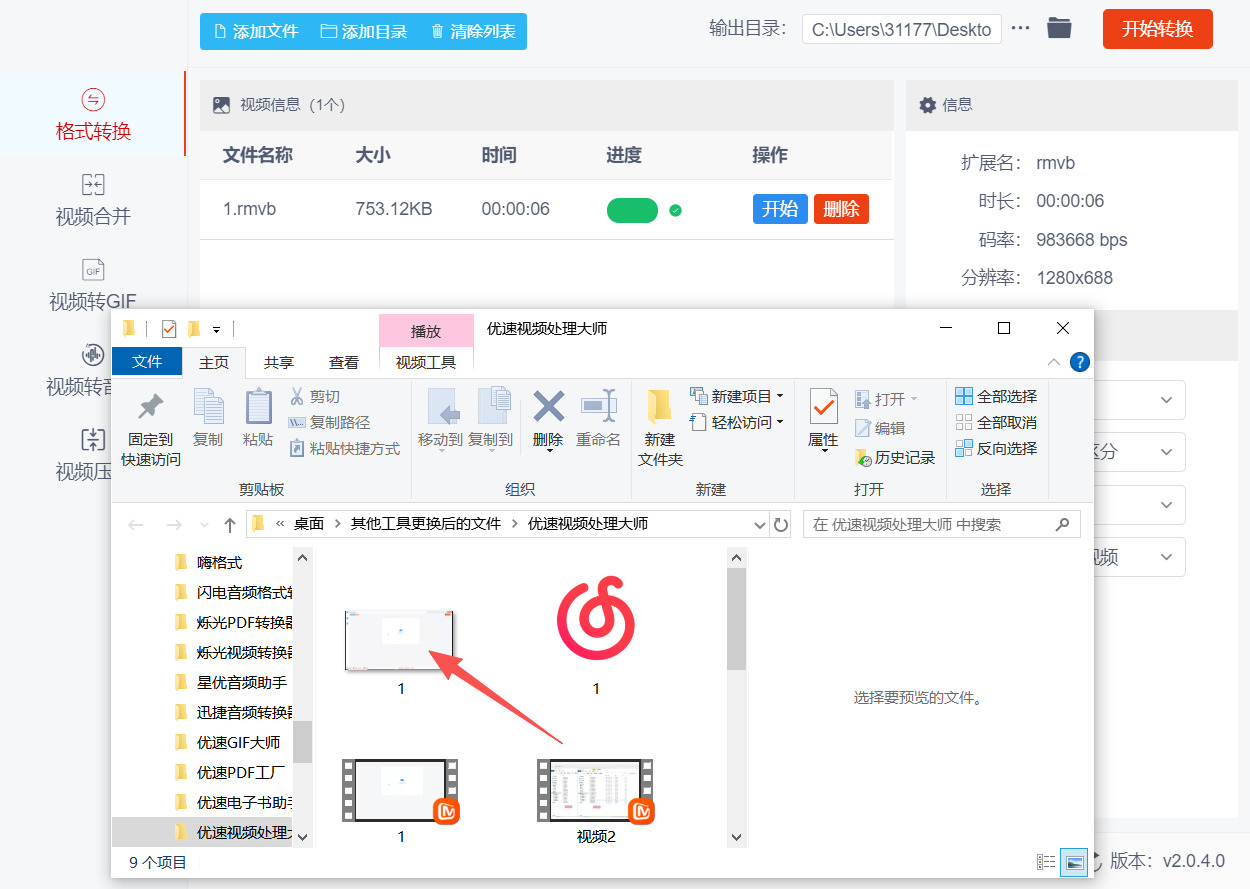Click the 开始转换 button
The width and height of the screenshot is (1250, 889).
tap(1157, 29)
